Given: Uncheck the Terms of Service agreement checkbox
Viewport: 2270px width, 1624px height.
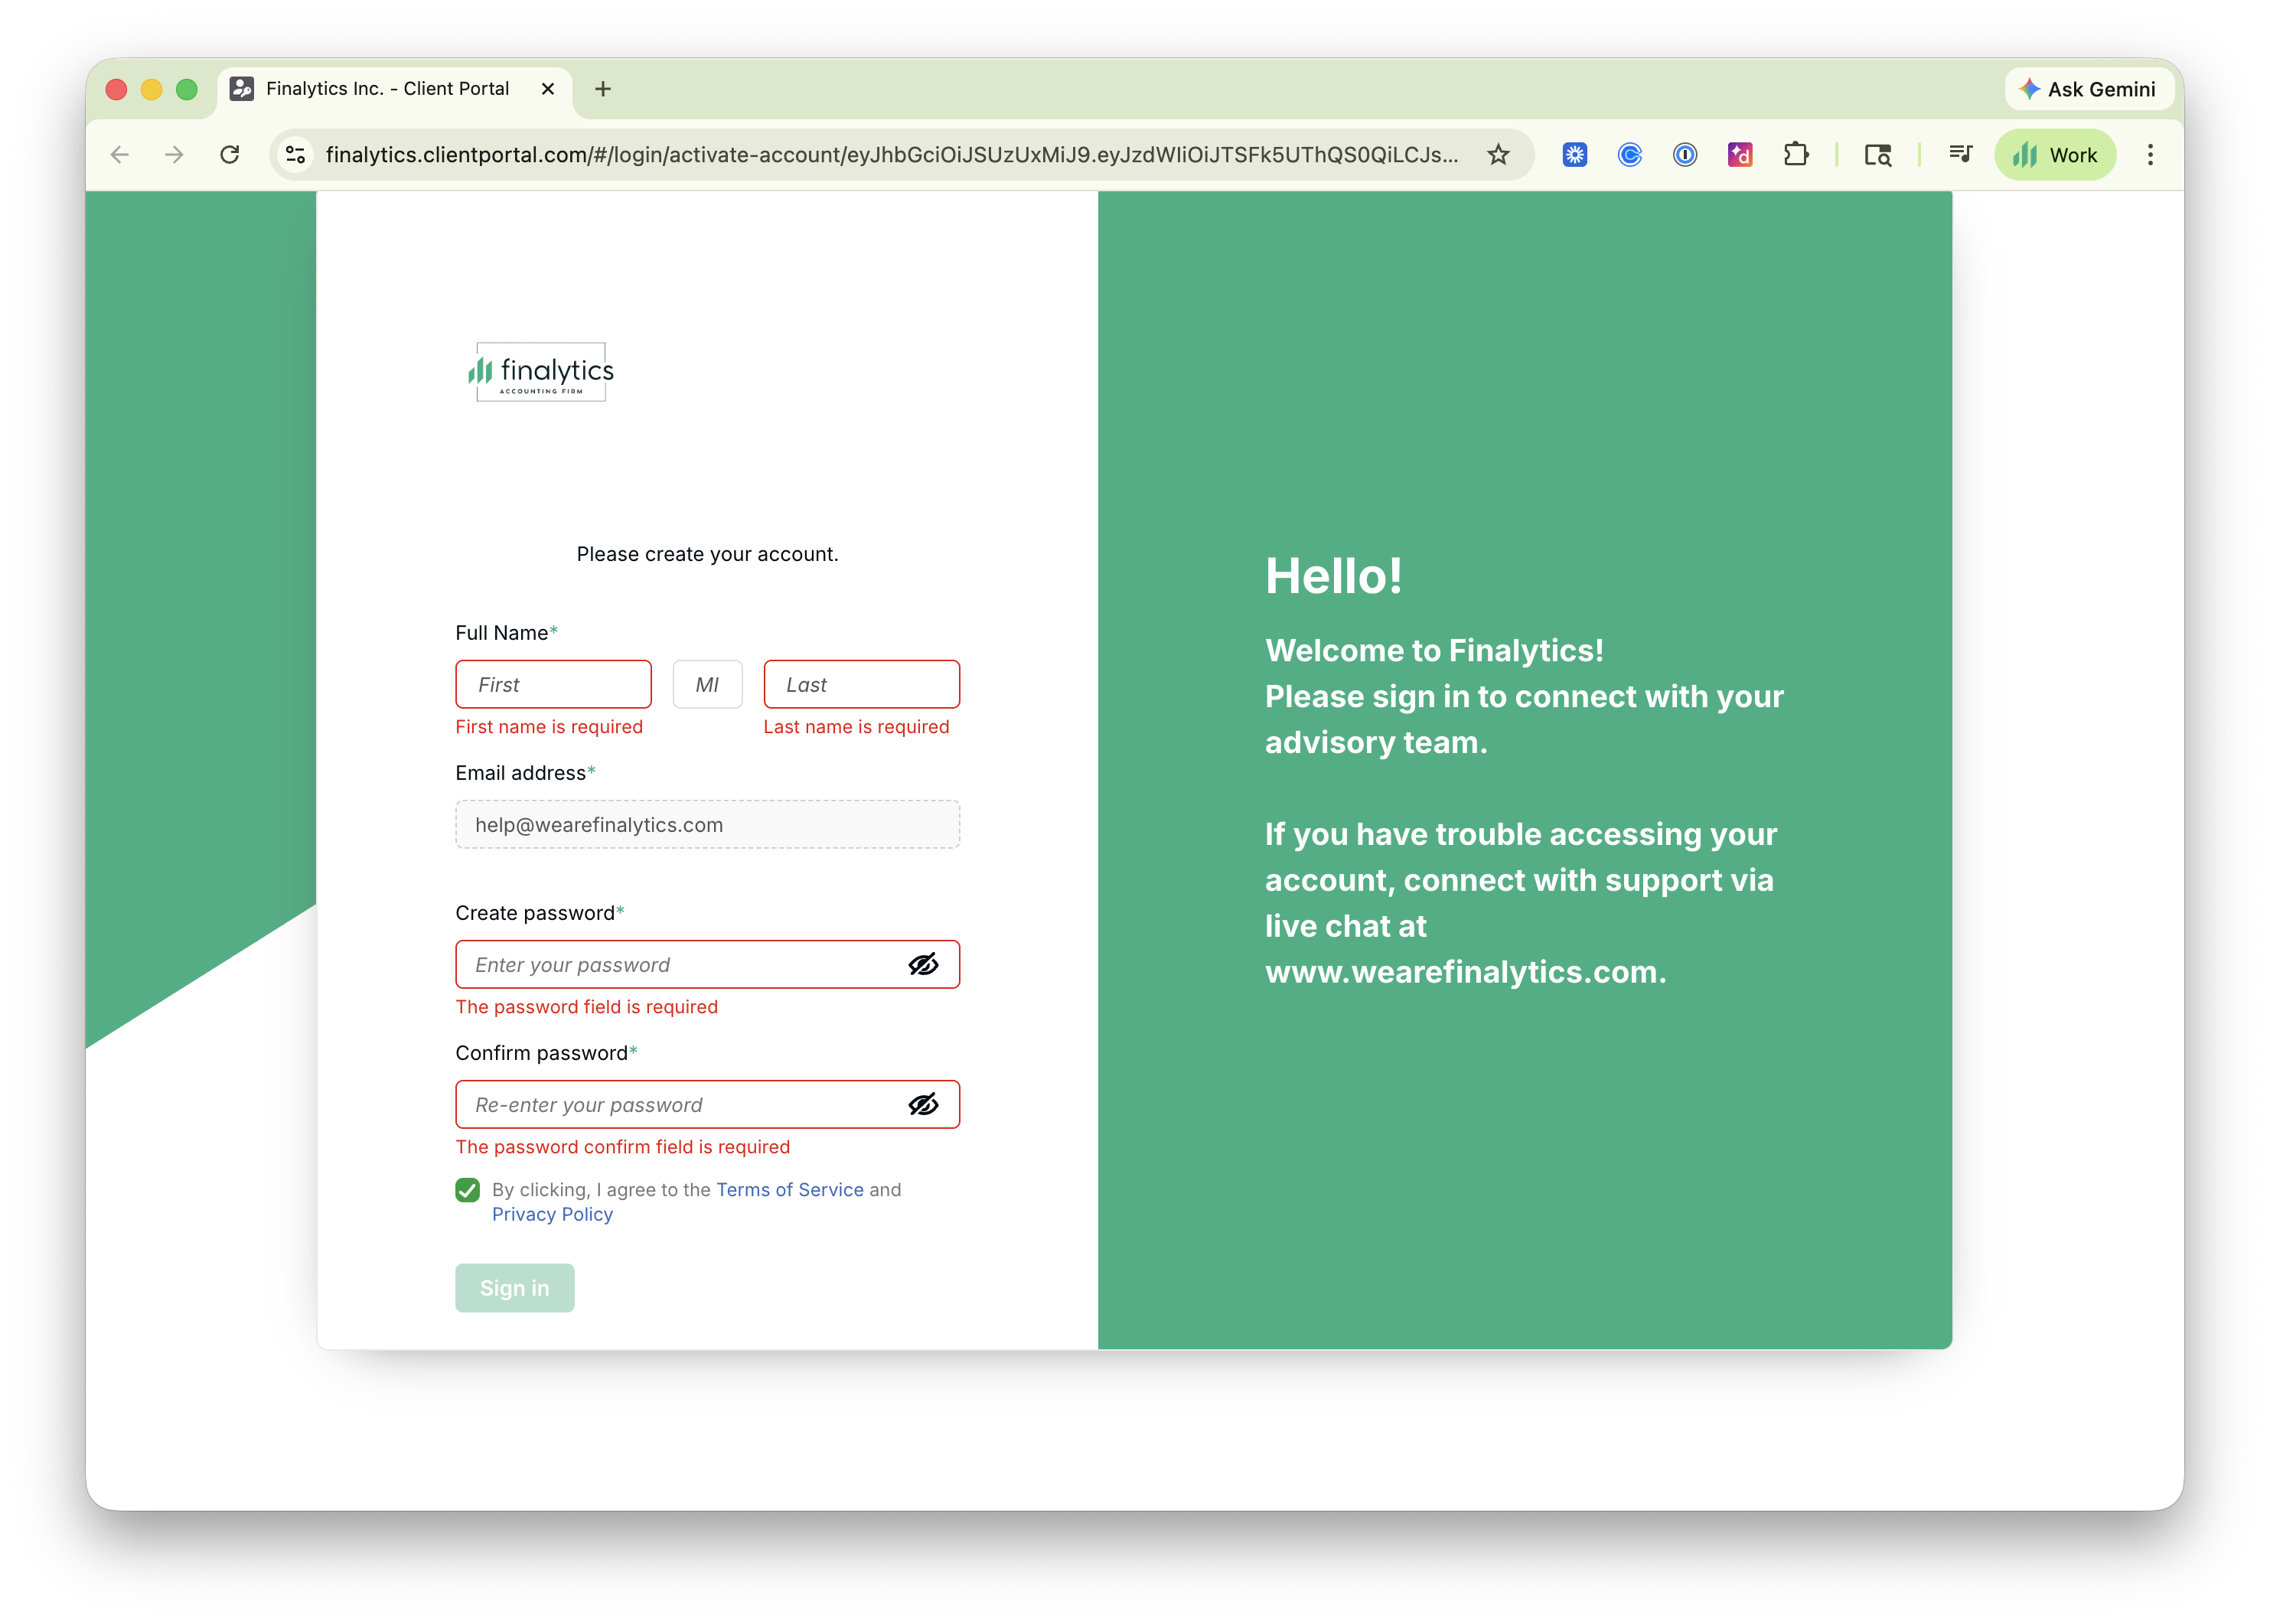Looking at the screenshot, I should point(467,1190).
